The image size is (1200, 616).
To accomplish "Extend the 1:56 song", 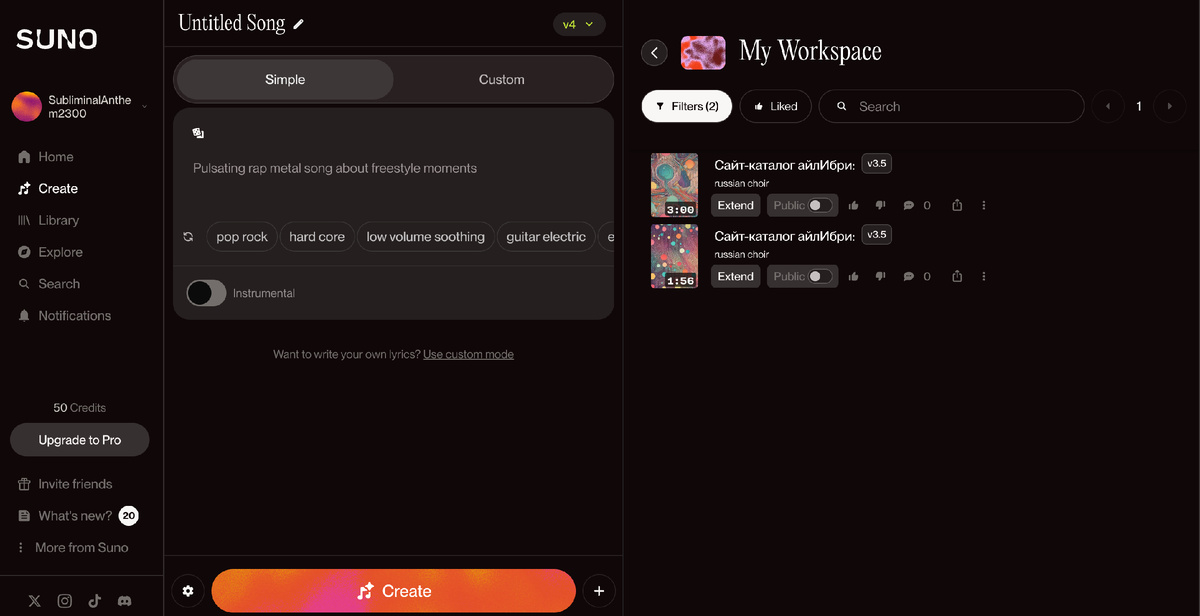I will click(736, 276).
